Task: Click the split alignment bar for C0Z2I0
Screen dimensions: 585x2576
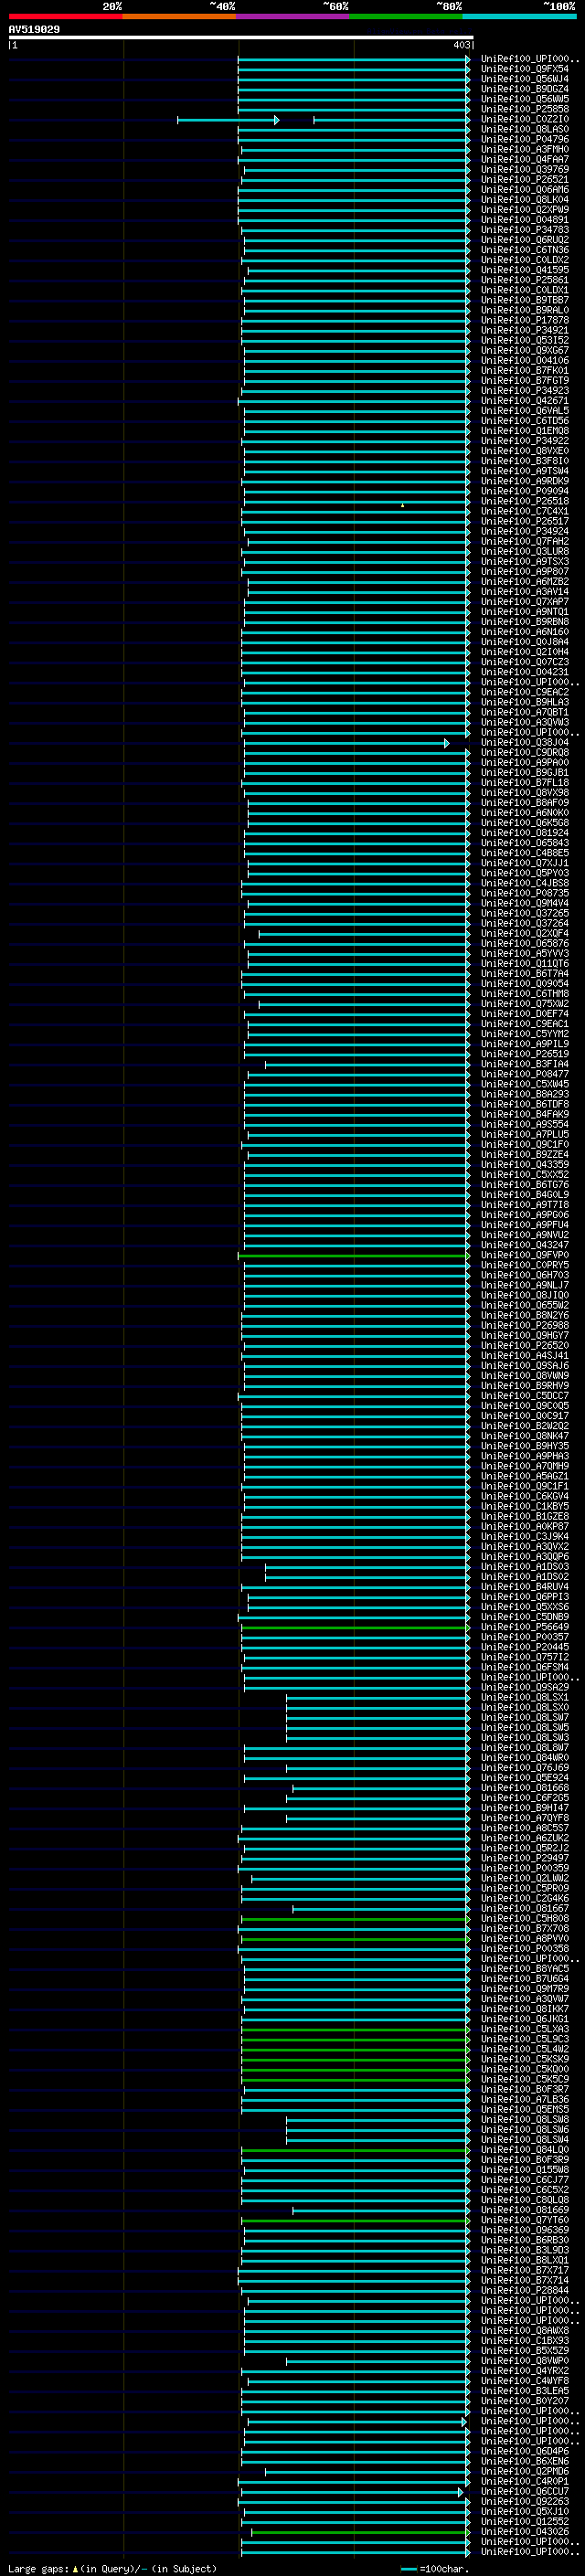Action: [323, 120]
